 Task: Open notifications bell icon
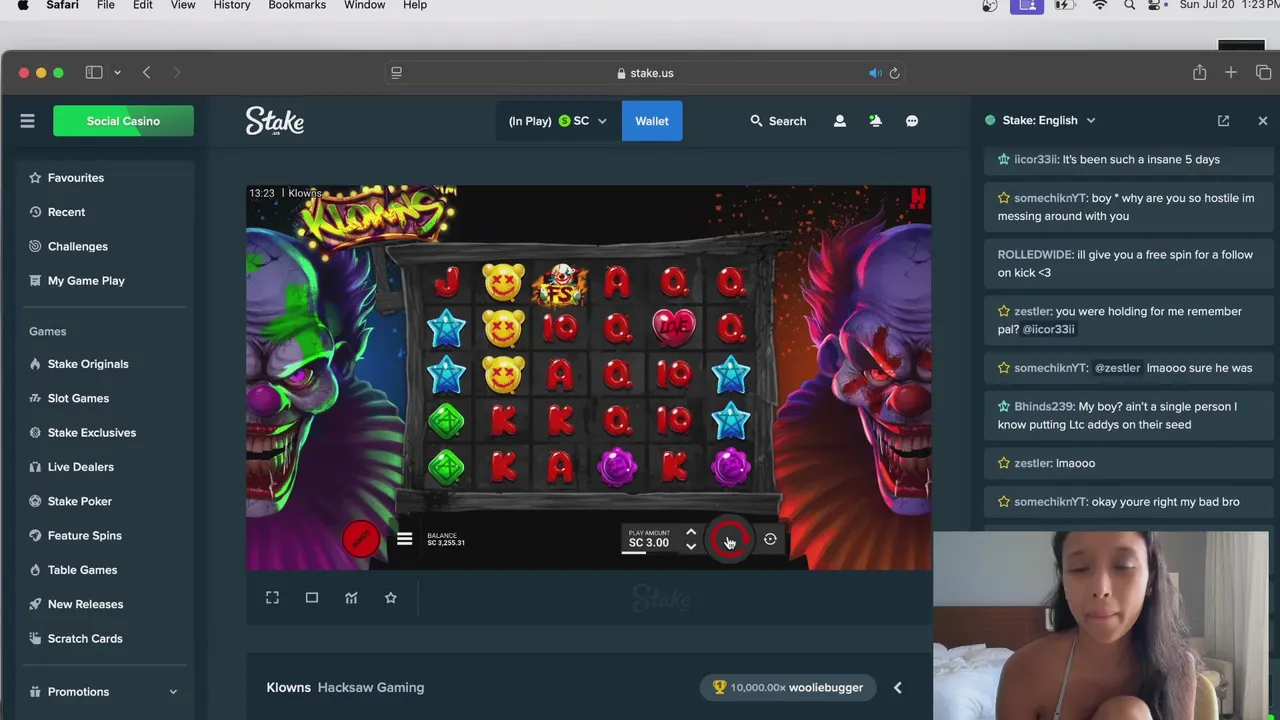point(875,121)
